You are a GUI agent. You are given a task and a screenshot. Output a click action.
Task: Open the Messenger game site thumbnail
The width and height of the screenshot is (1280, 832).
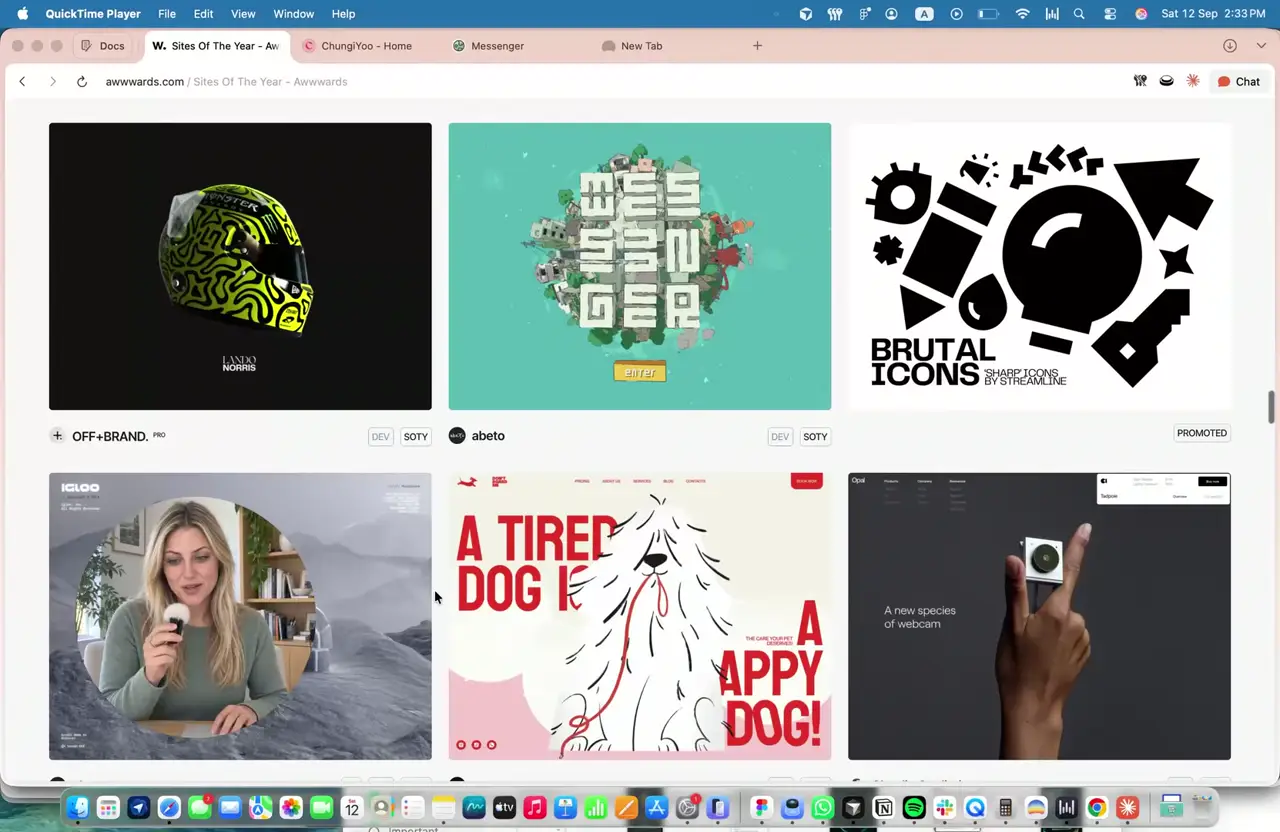click(x=640, y=266)
